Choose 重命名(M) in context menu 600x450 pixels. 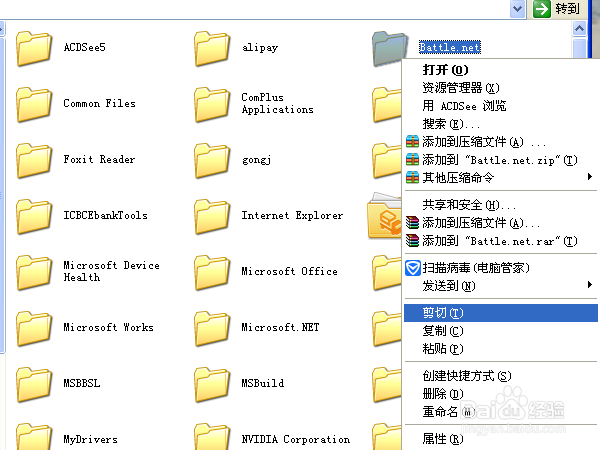(x=501, y=412)
